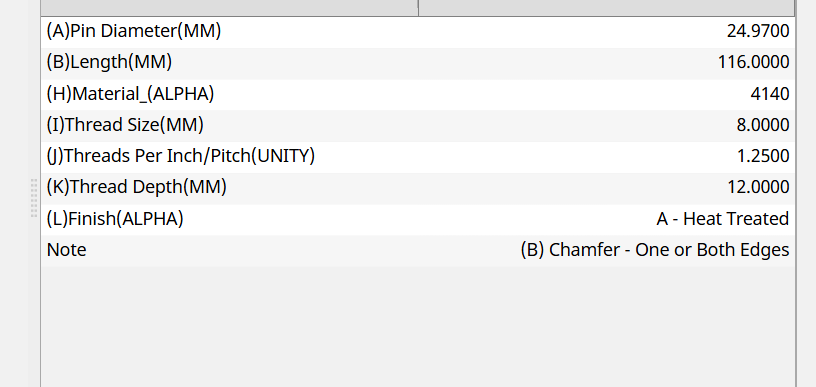This screenshot has width=816, height=387.
Task: Click the dotted panel splitter grip handle
Action: 34,198
